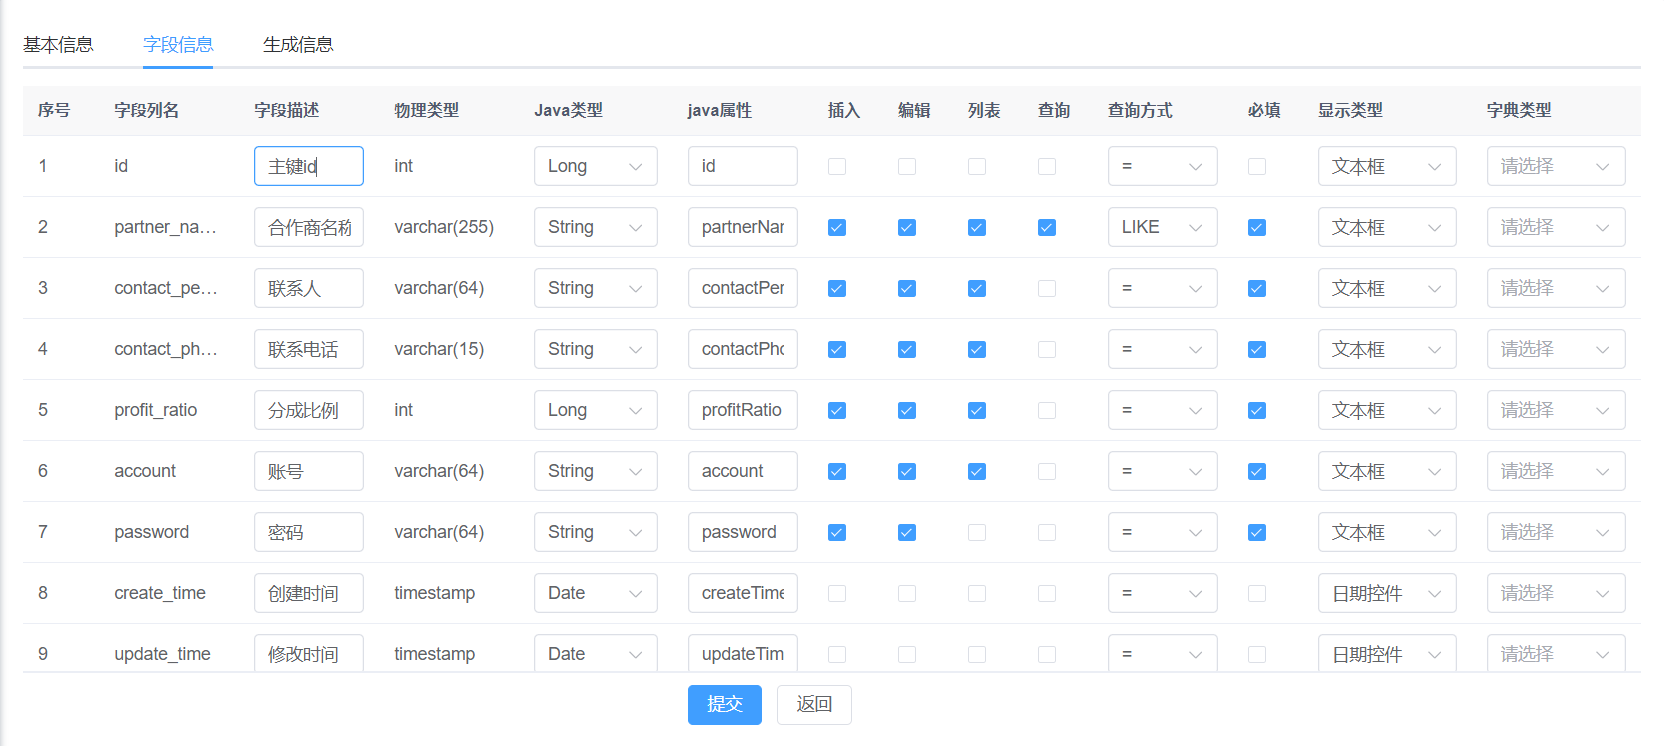Click 字段描述 input containing 创建时间
This screenshot has height=746, width=1664.
[x=309, y=593]
